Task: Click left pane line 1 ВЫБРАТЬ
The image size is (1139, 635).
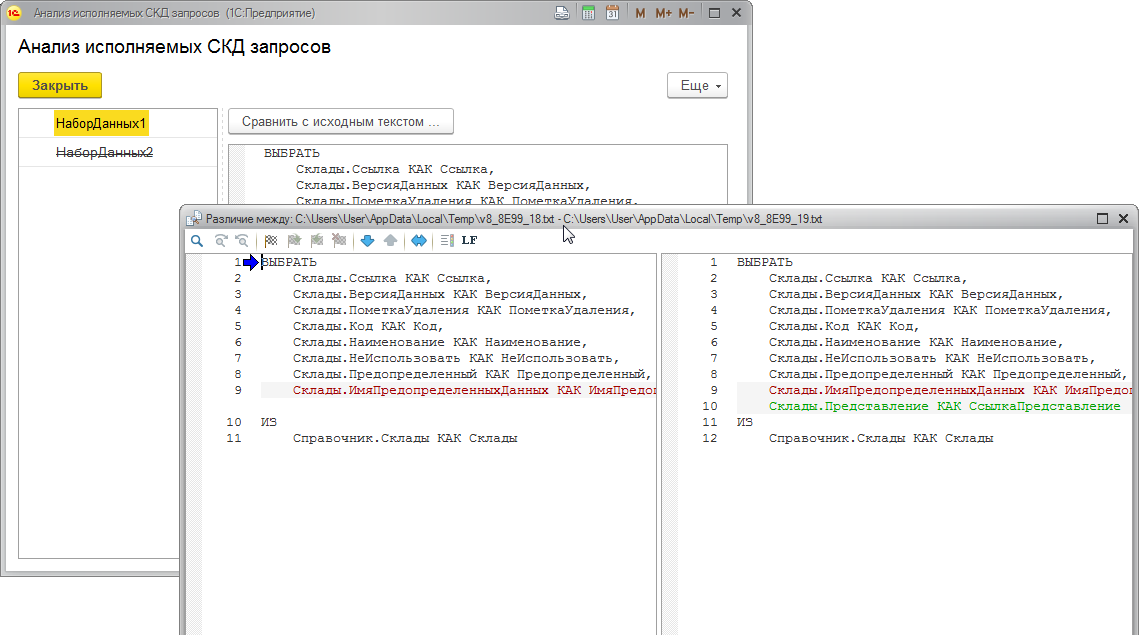Action: [288, 262]
